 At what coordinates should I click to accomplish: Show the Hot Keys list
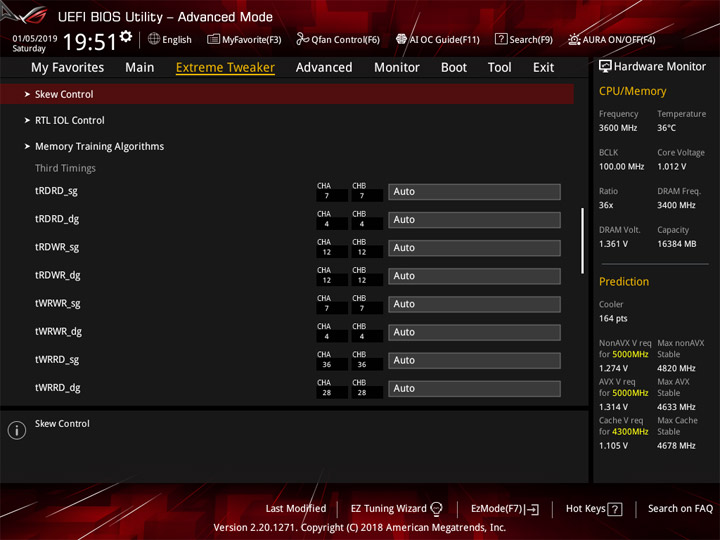click(594, 509)
